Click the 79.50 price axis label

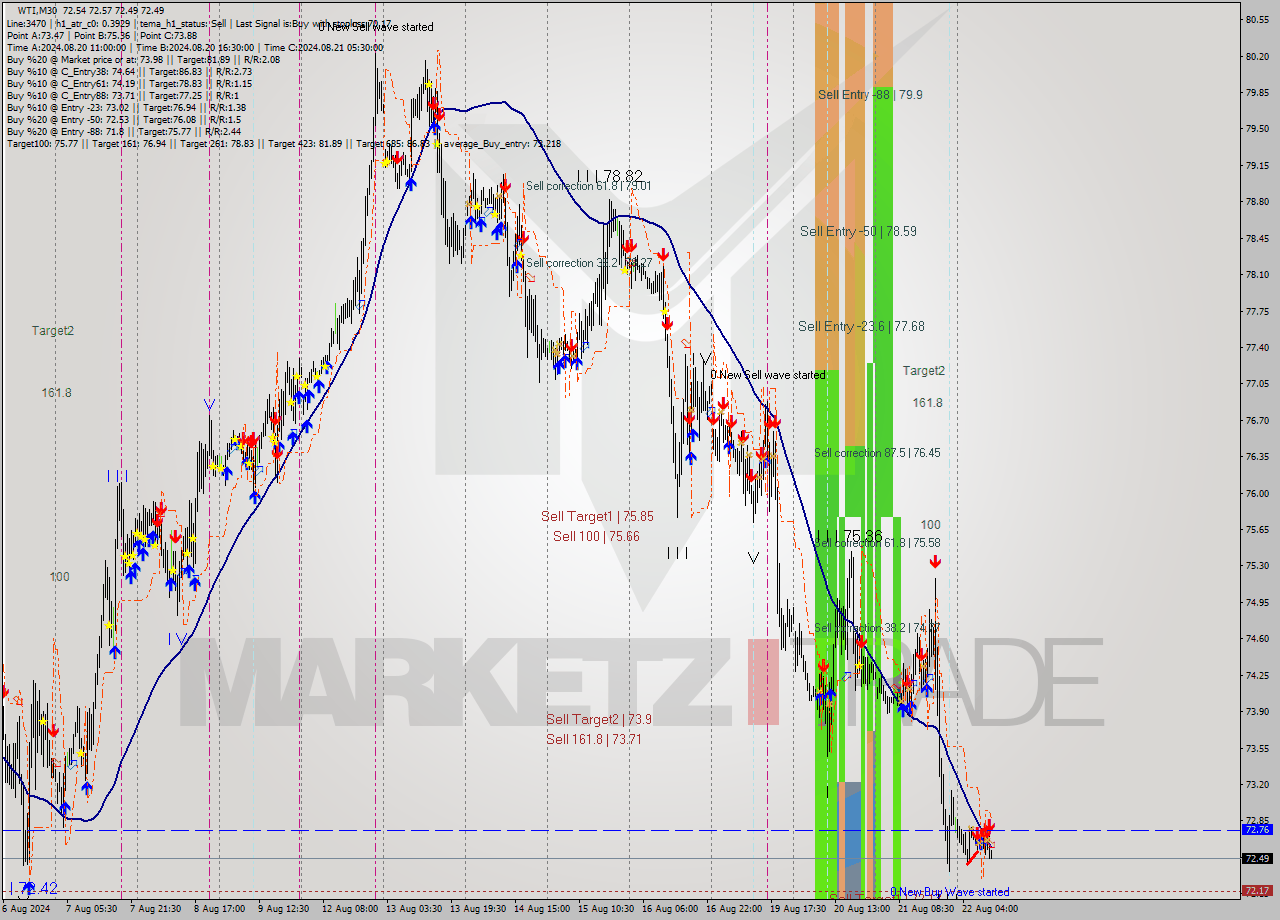[x=1257, y=128]
